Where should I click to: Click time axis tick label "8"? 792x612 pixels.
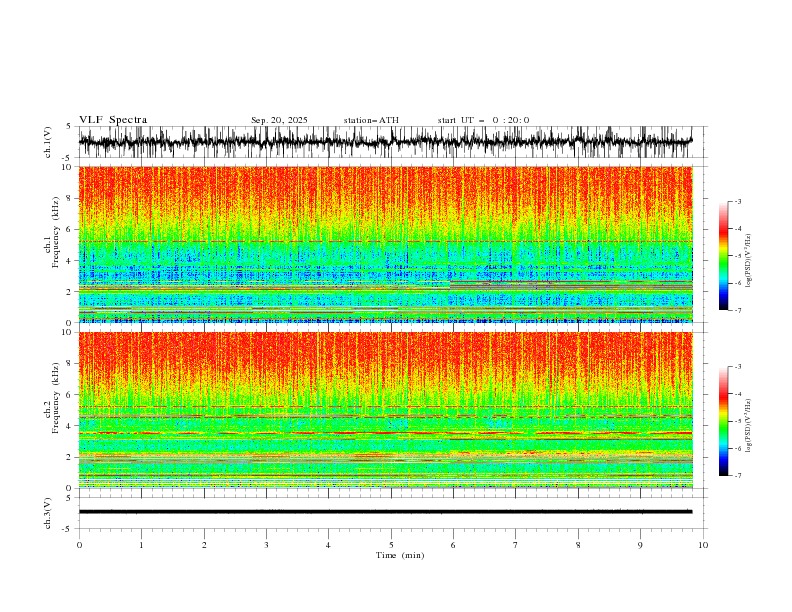(578, 545)
